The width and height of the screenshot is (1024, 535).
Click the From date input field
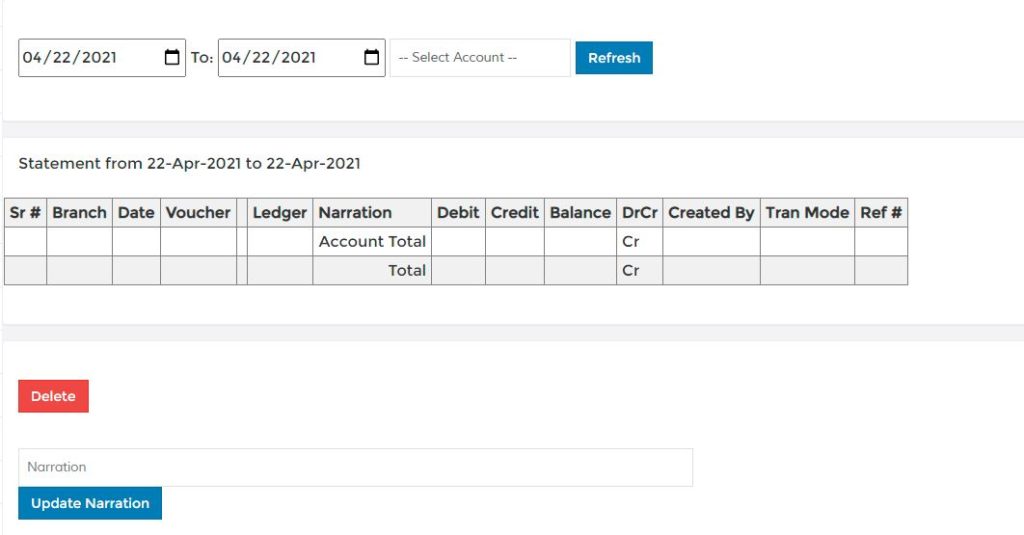pyautogui.click(x=102, y=57)
